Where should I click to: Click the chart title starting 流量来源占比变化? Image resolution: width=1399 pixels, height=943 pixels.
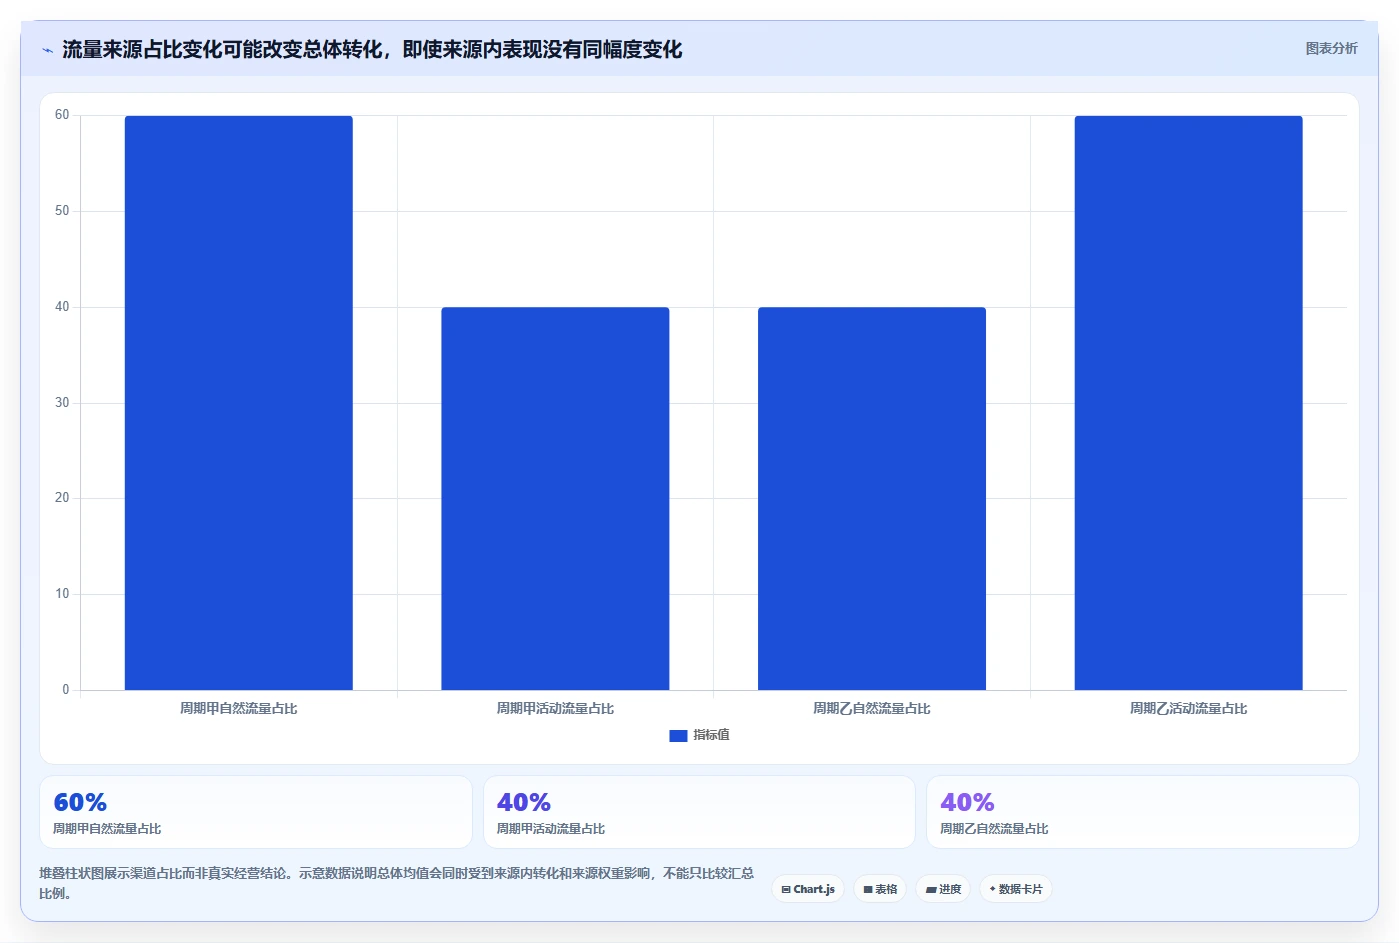point(372,49)
